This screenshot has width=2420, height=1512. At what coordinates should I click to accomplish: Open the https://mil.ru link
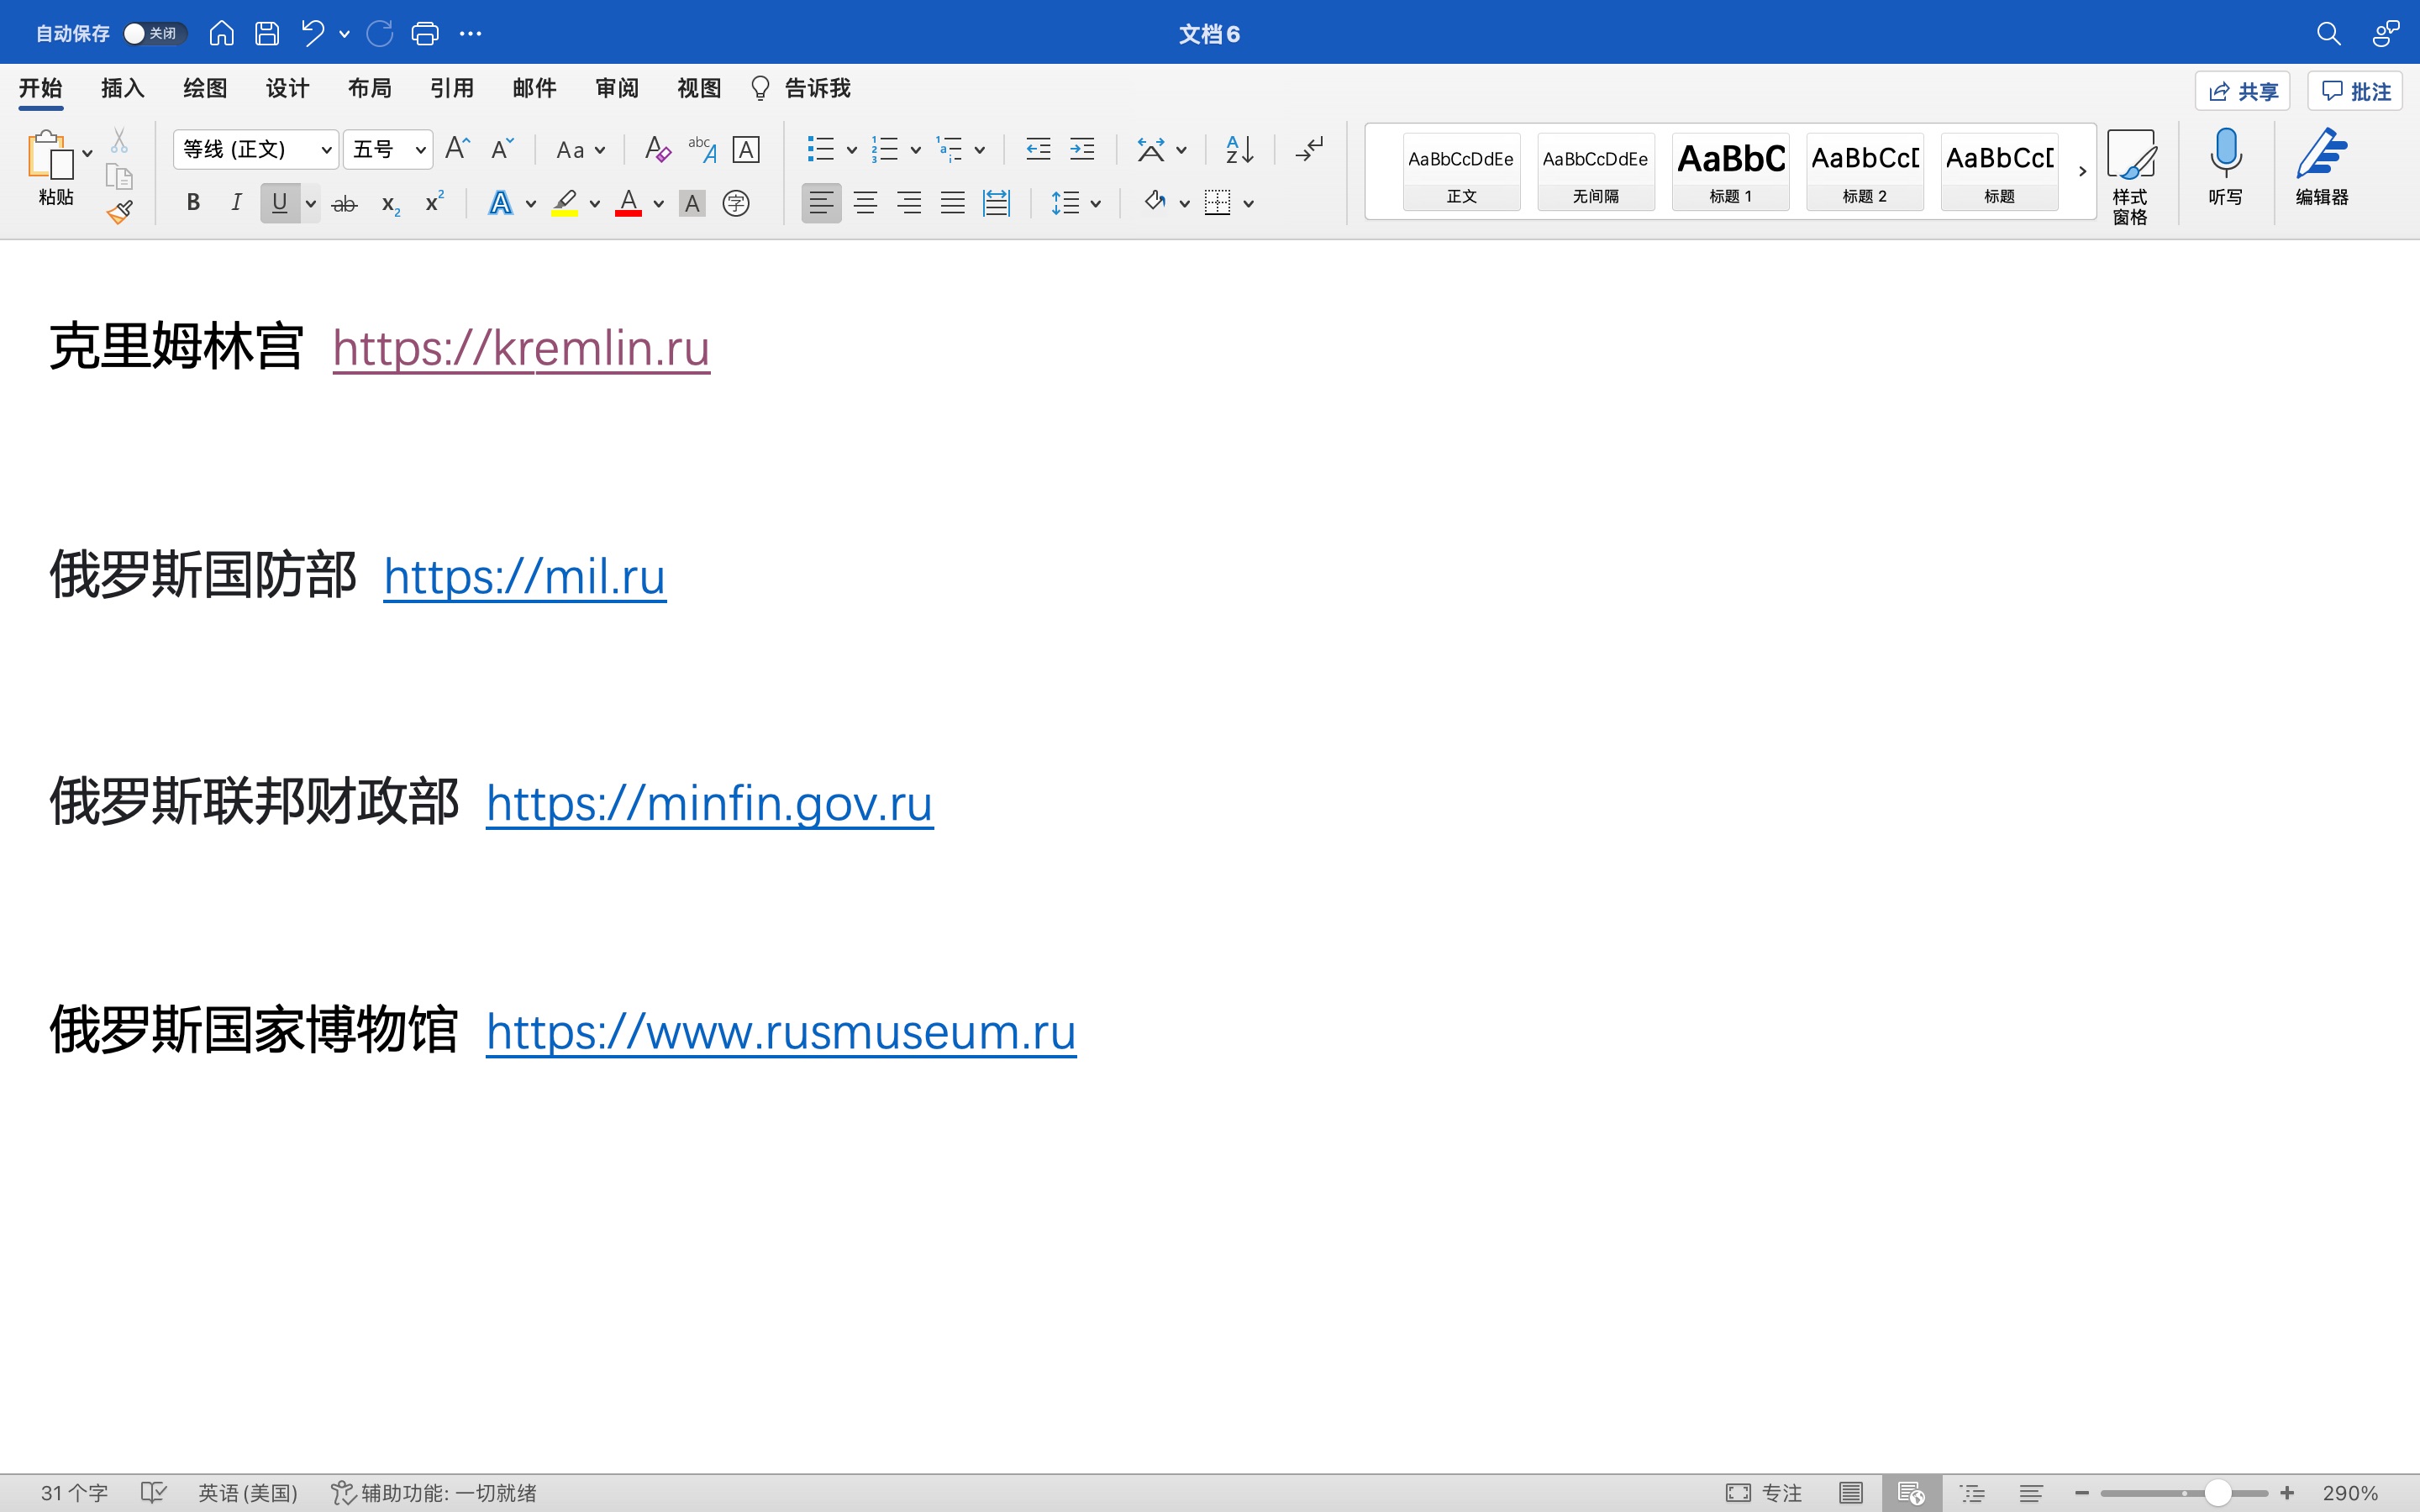pos(524,576)
